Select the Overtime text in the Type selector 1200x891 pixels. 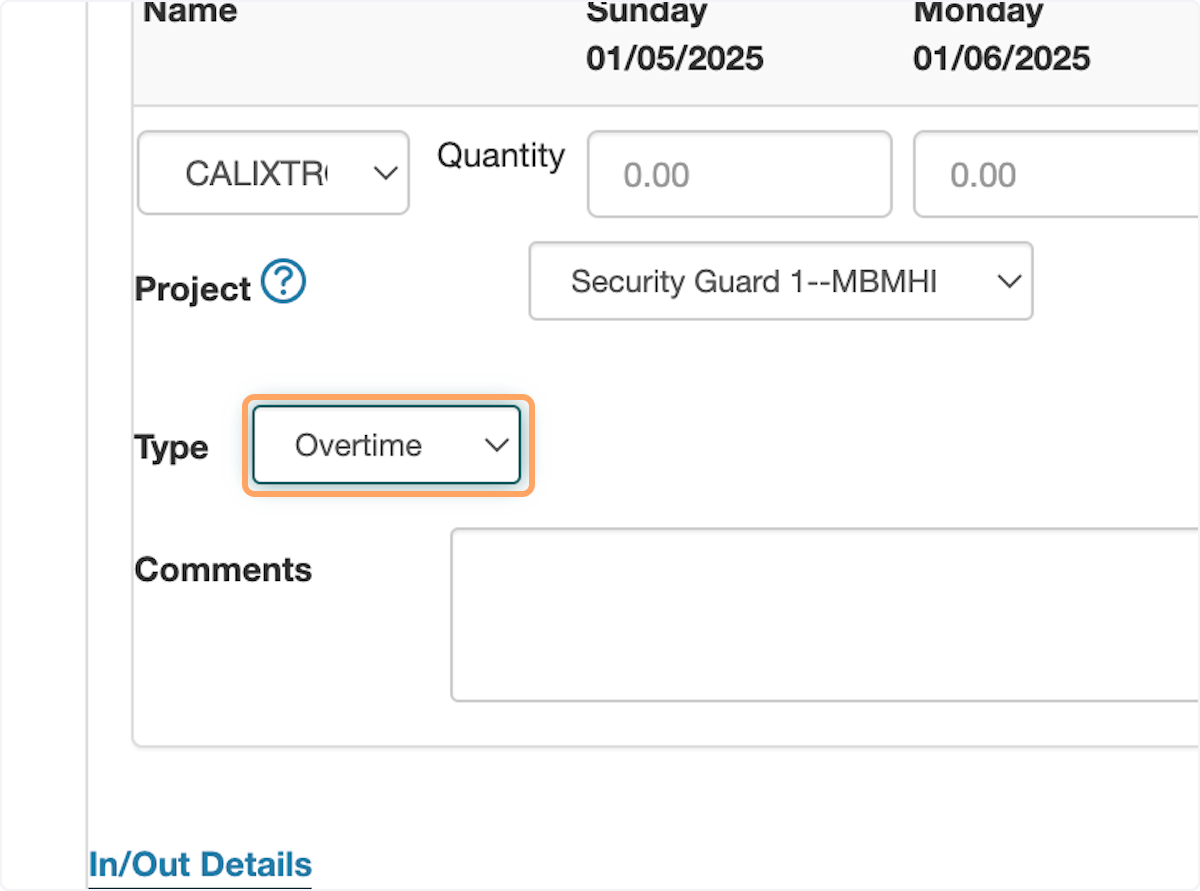[x=359, y=445]
